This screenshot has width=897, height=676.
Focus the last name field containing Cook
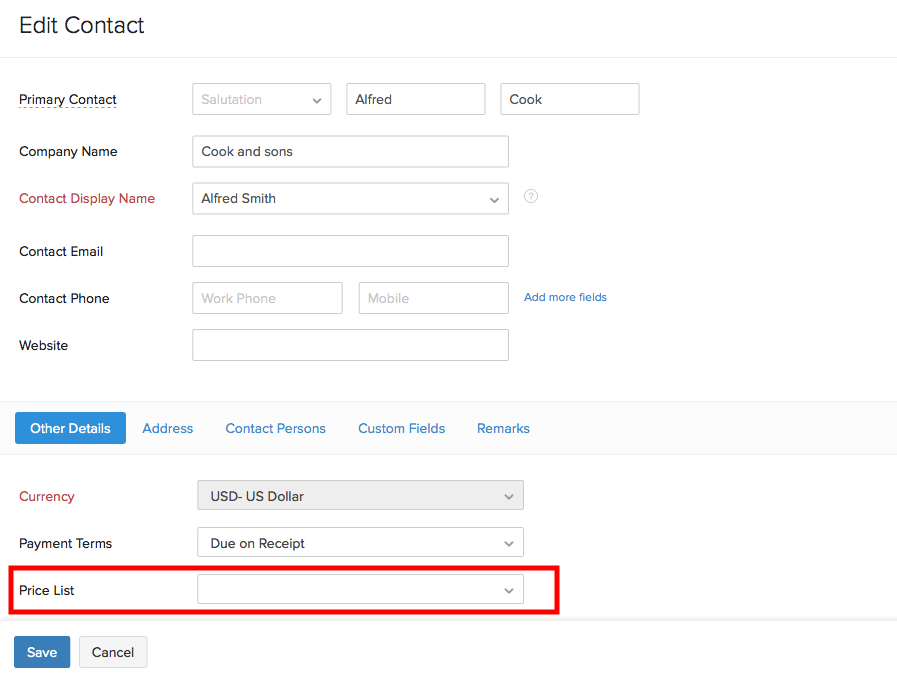click(569, 100)
